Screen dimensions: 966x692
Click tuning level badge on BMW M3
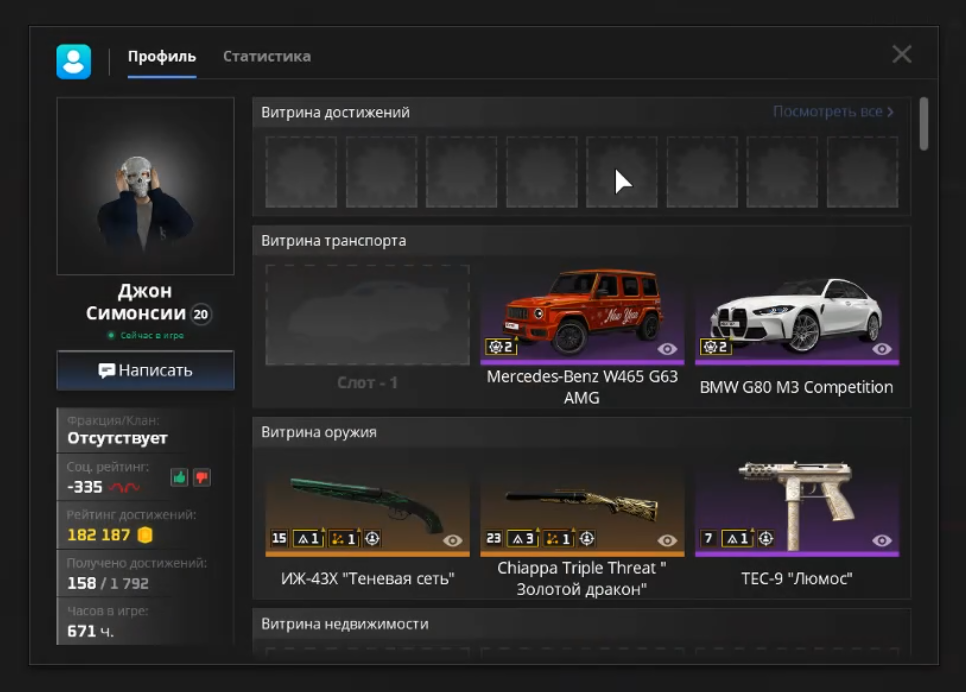pos(715,347)
